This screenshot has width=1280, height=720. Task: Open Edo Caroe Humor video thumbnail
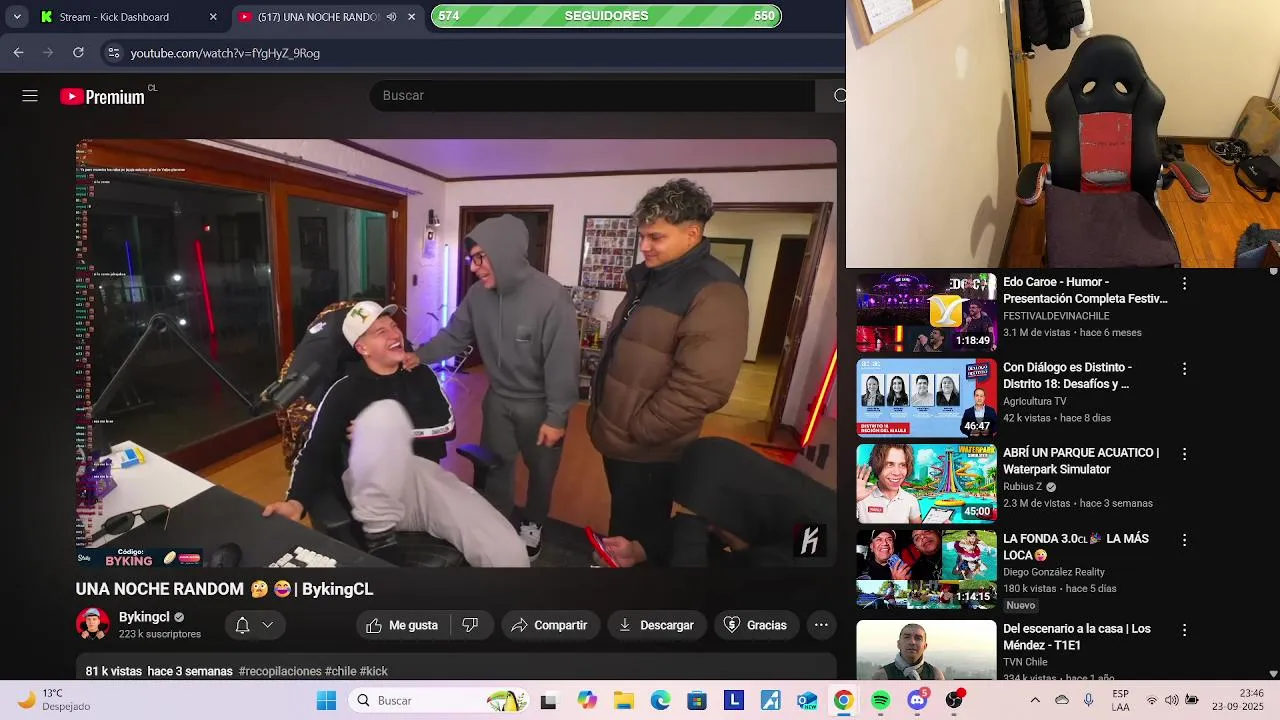926,313
